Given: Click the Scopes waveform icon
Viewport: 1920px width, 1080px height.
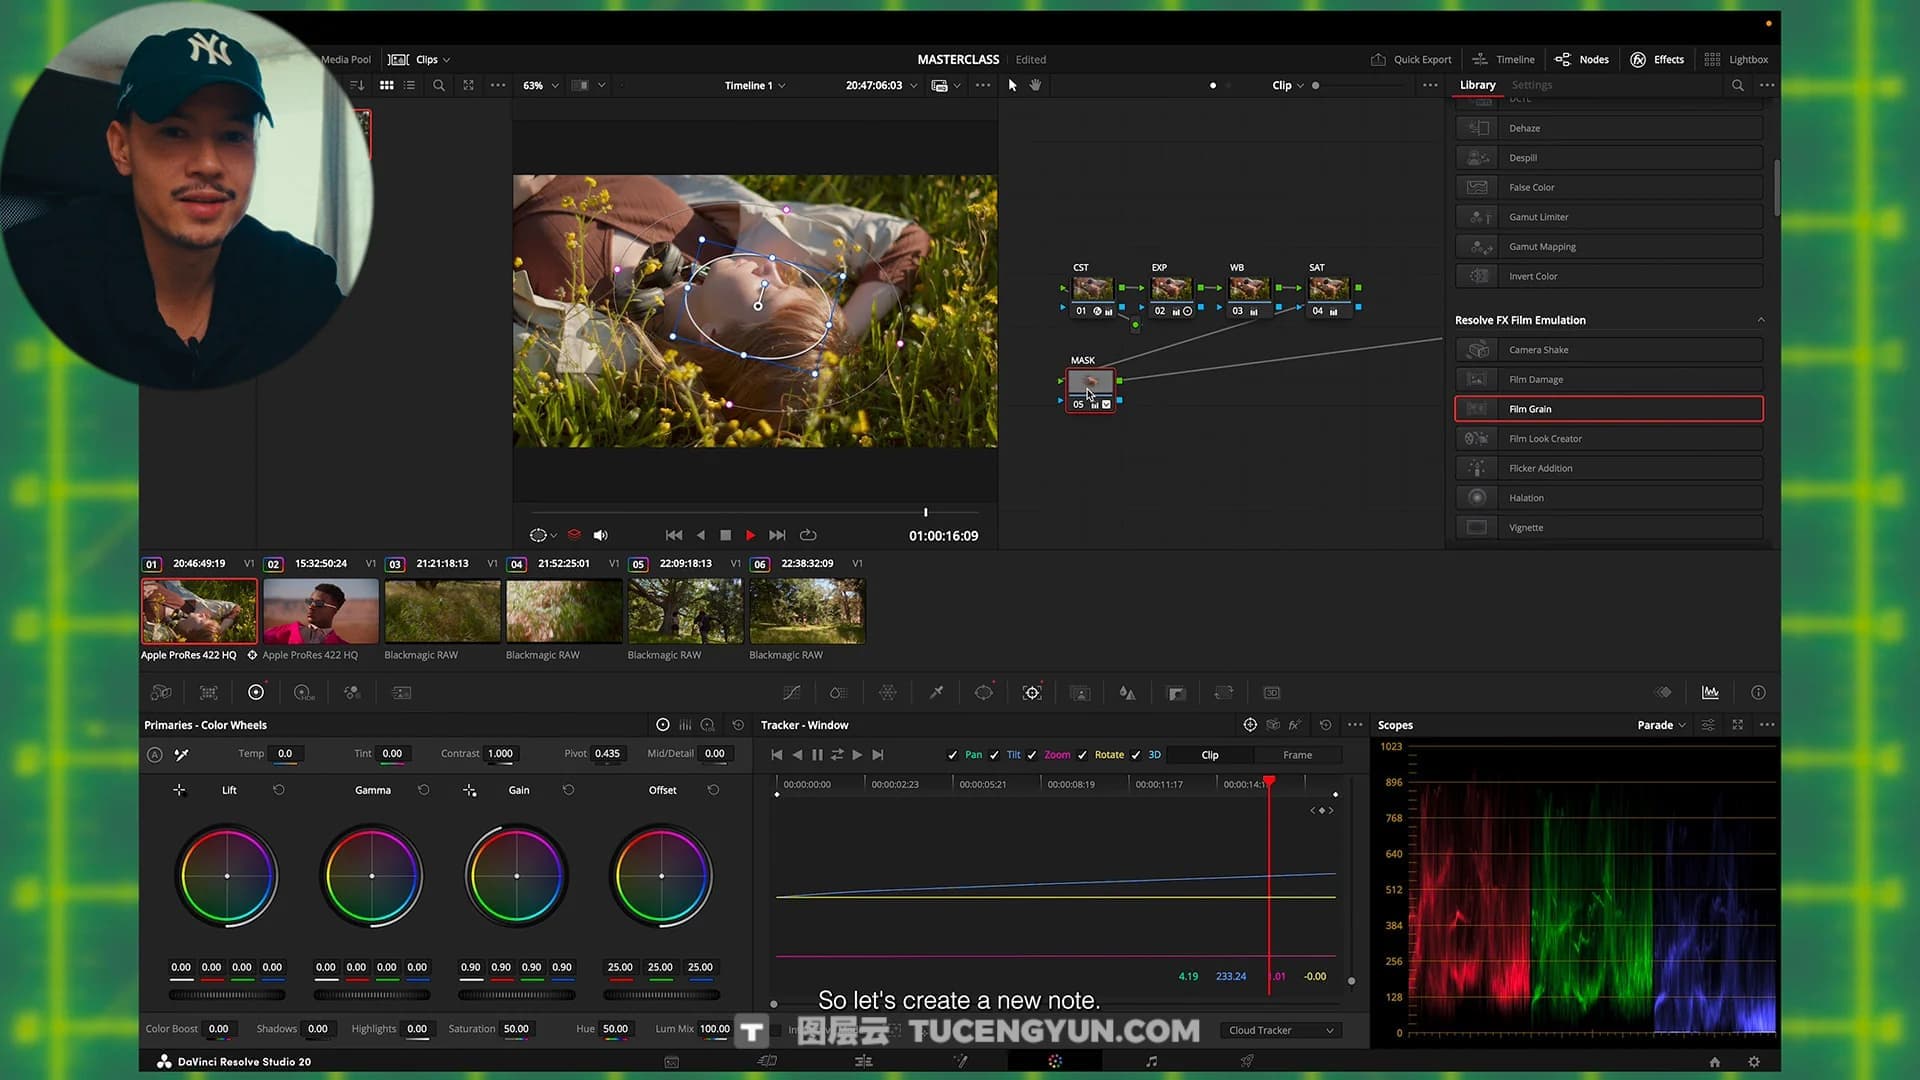Looking at the screenshot, I should tap(1710, 693).
